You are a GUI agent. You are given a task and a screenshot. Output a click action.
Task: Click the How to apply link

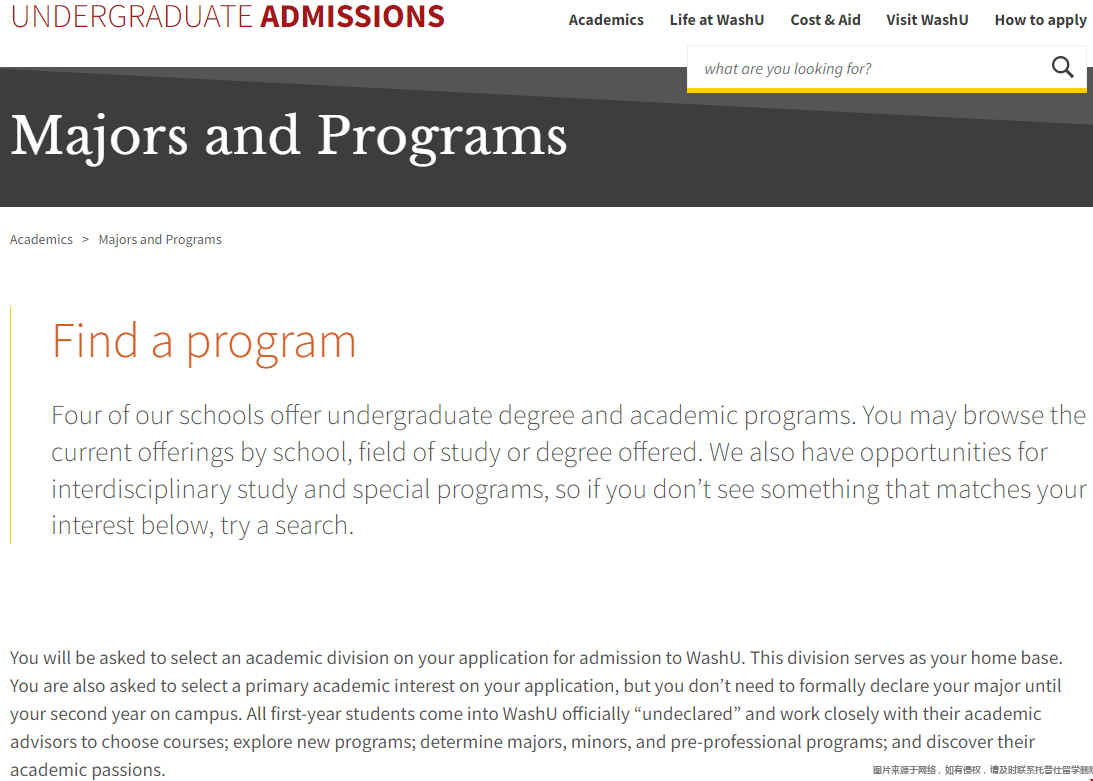(1040, 20)
